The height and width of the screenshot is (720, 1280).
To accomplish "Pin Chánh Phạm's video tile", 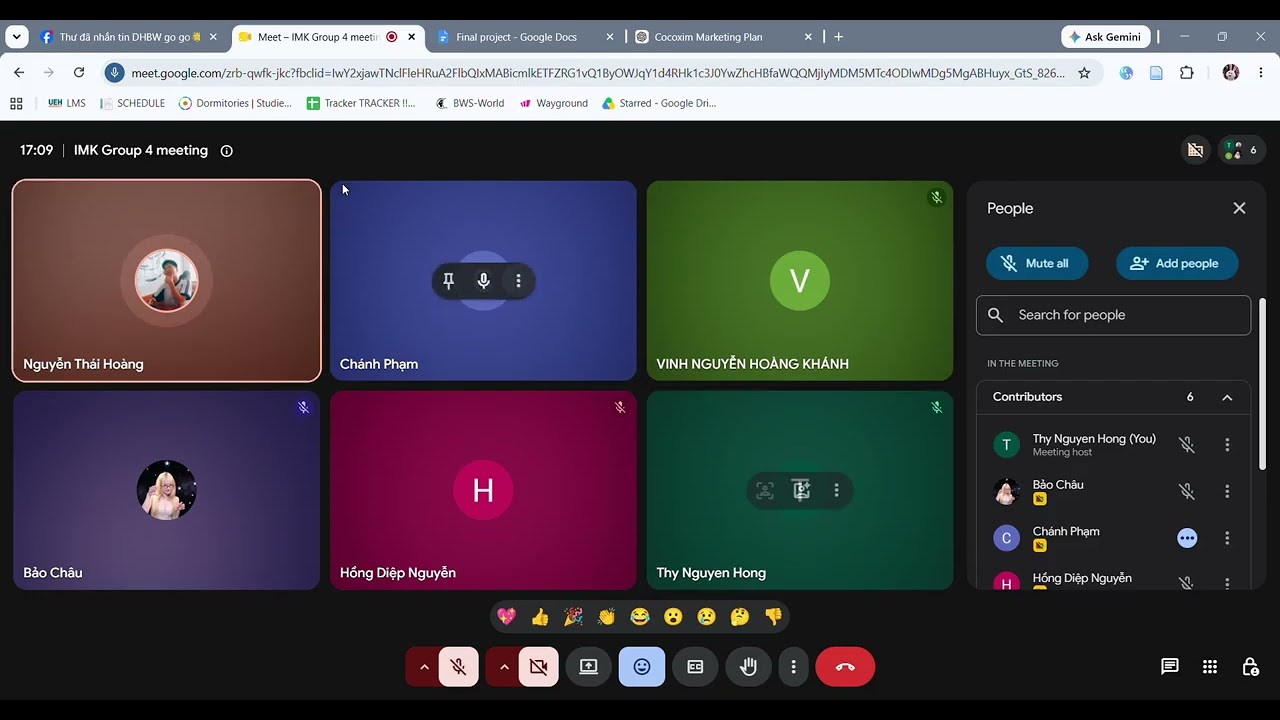I will [449, 281].
